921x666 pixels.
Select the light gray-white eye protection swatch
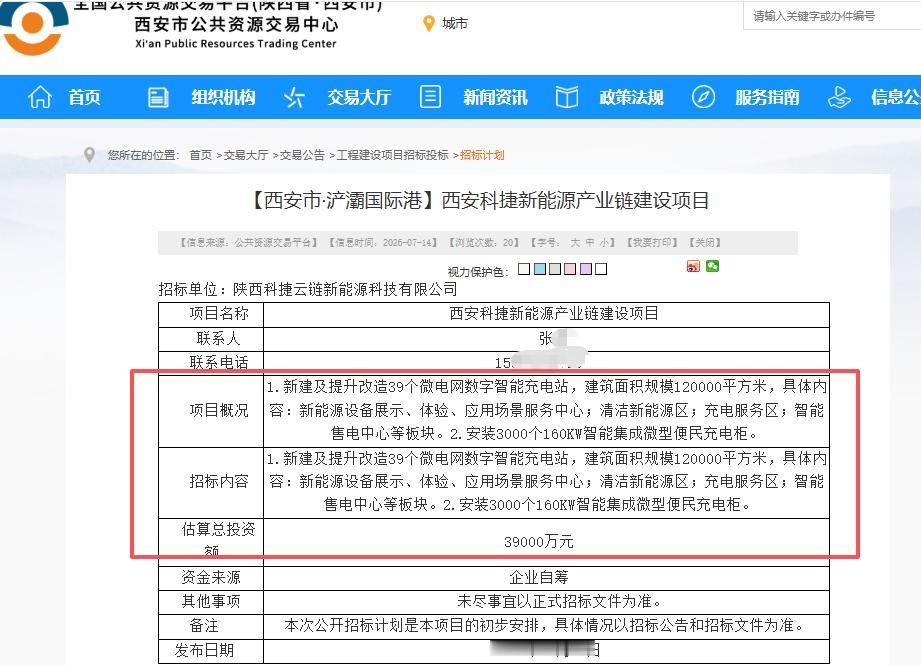pyautogui.click(x=524, y=269)
